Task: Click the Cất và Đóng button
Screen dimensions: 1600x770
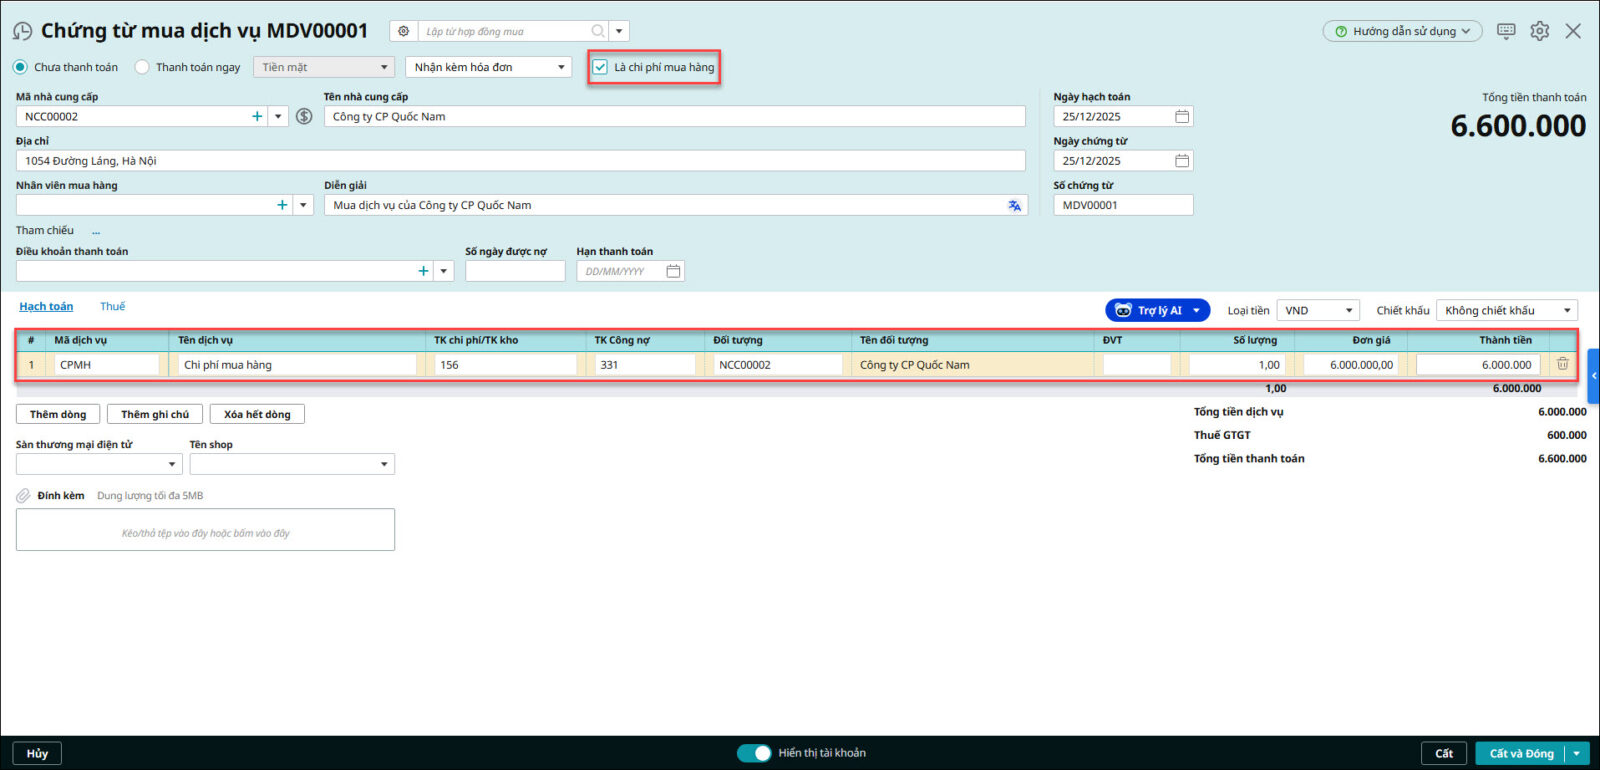Action: tap(1521, 753)
